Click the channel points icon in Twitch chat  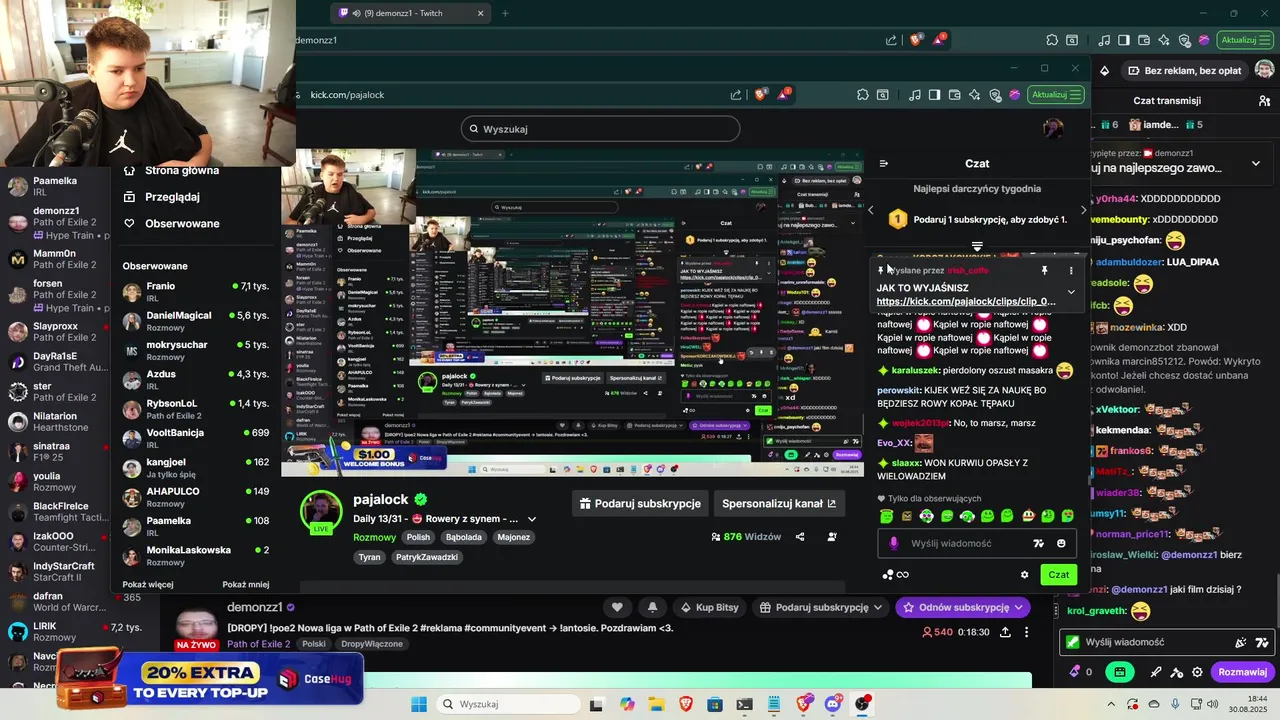pyautogui.click(x=1075, y=672)
